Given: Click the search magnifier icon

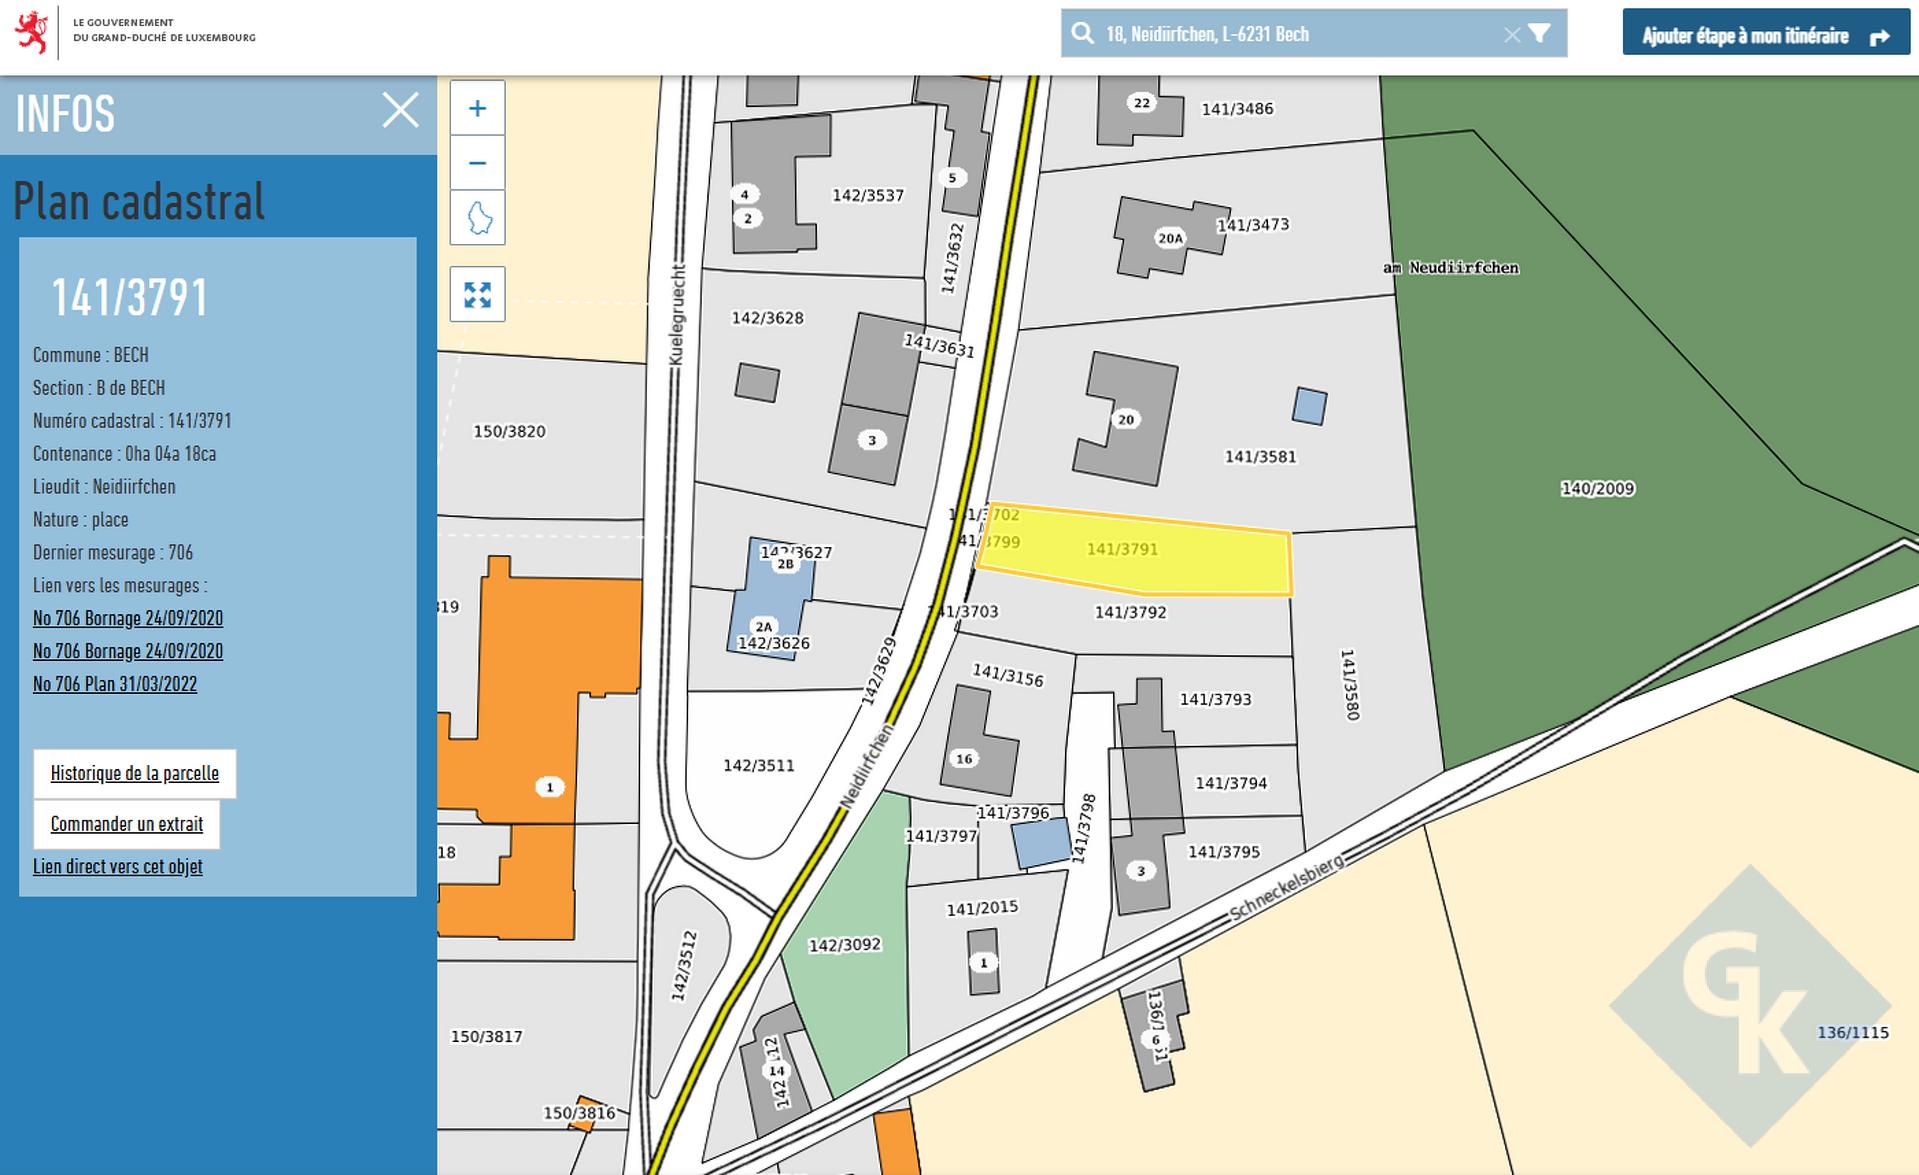Looking at the screenshot, I should pos(1082,34).
